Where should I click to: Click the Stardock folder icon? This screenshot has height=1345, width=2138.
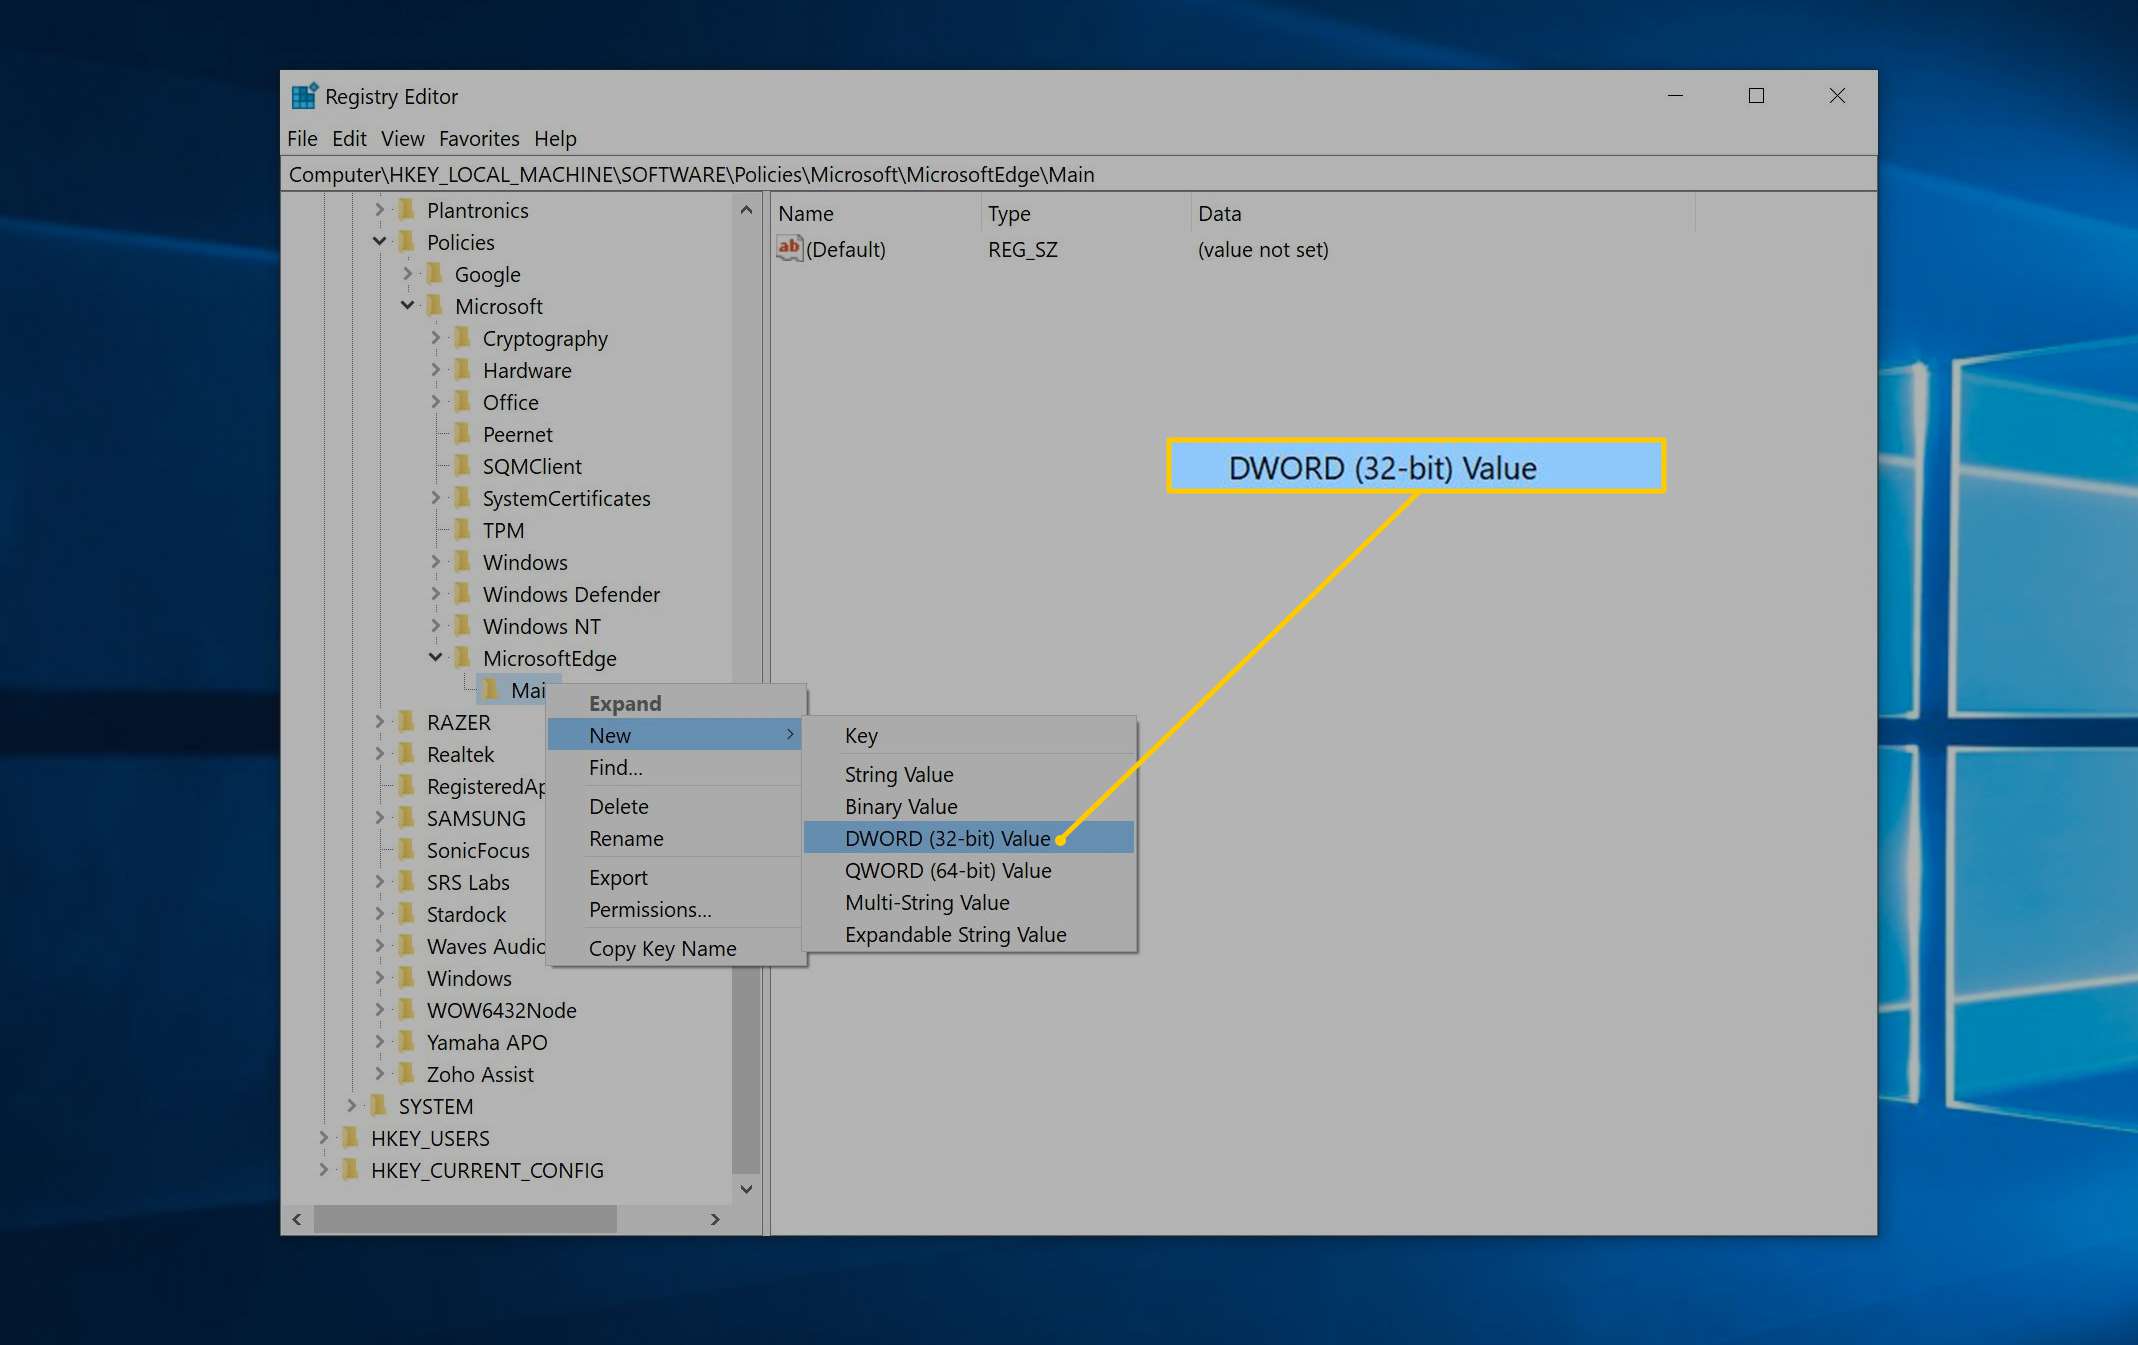[x=406, y=914]
